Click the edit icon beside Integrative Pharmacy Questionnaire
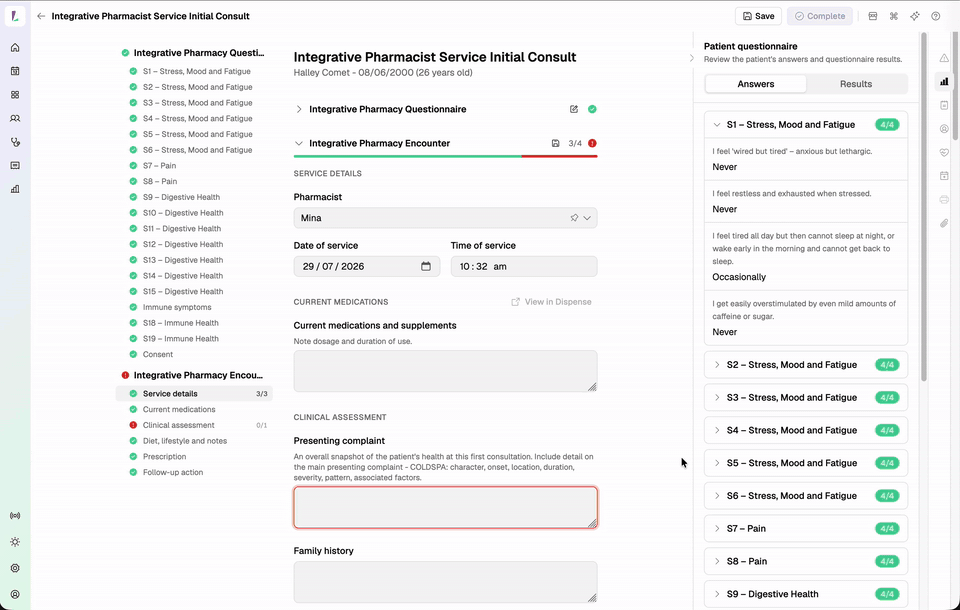This screenshot has height=610, width=960. point(574,109)
